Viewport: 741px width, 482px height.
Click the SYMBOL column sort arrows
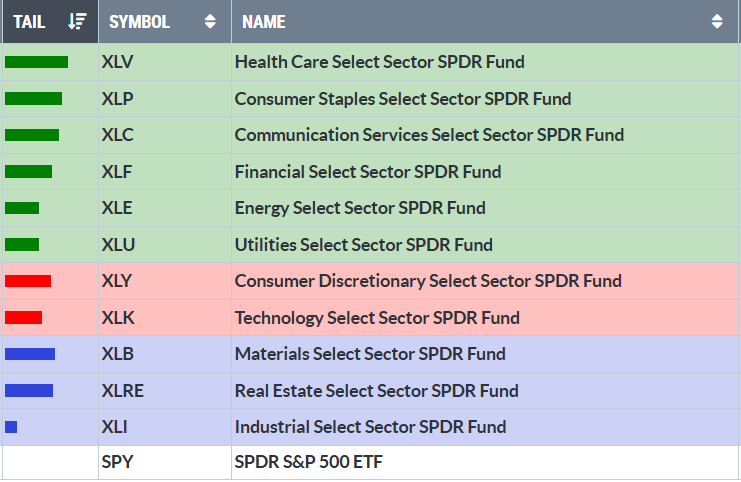pyautogui.click(x=209, y=21)
